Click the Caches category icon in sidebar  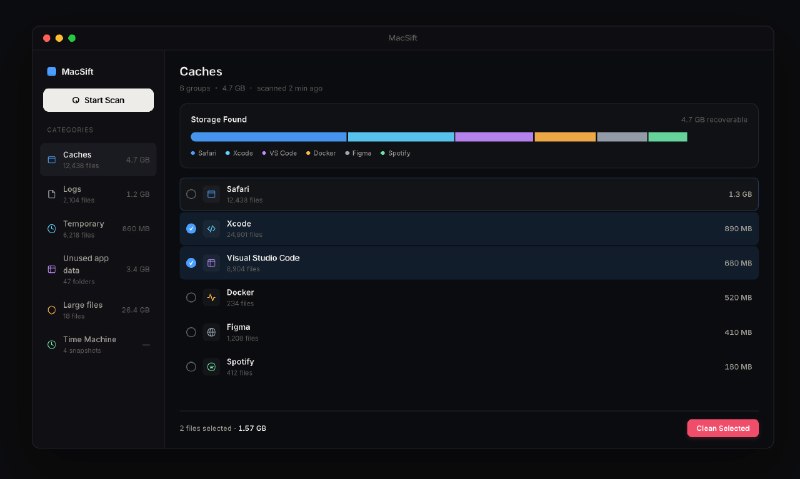(52, 160)
